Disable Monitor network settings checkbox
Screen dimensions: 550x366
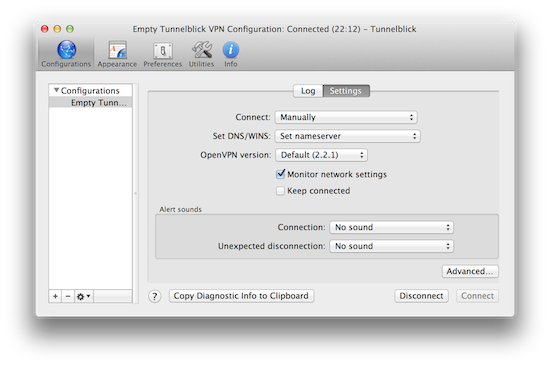pyautogui.click(x=280, y=174)
